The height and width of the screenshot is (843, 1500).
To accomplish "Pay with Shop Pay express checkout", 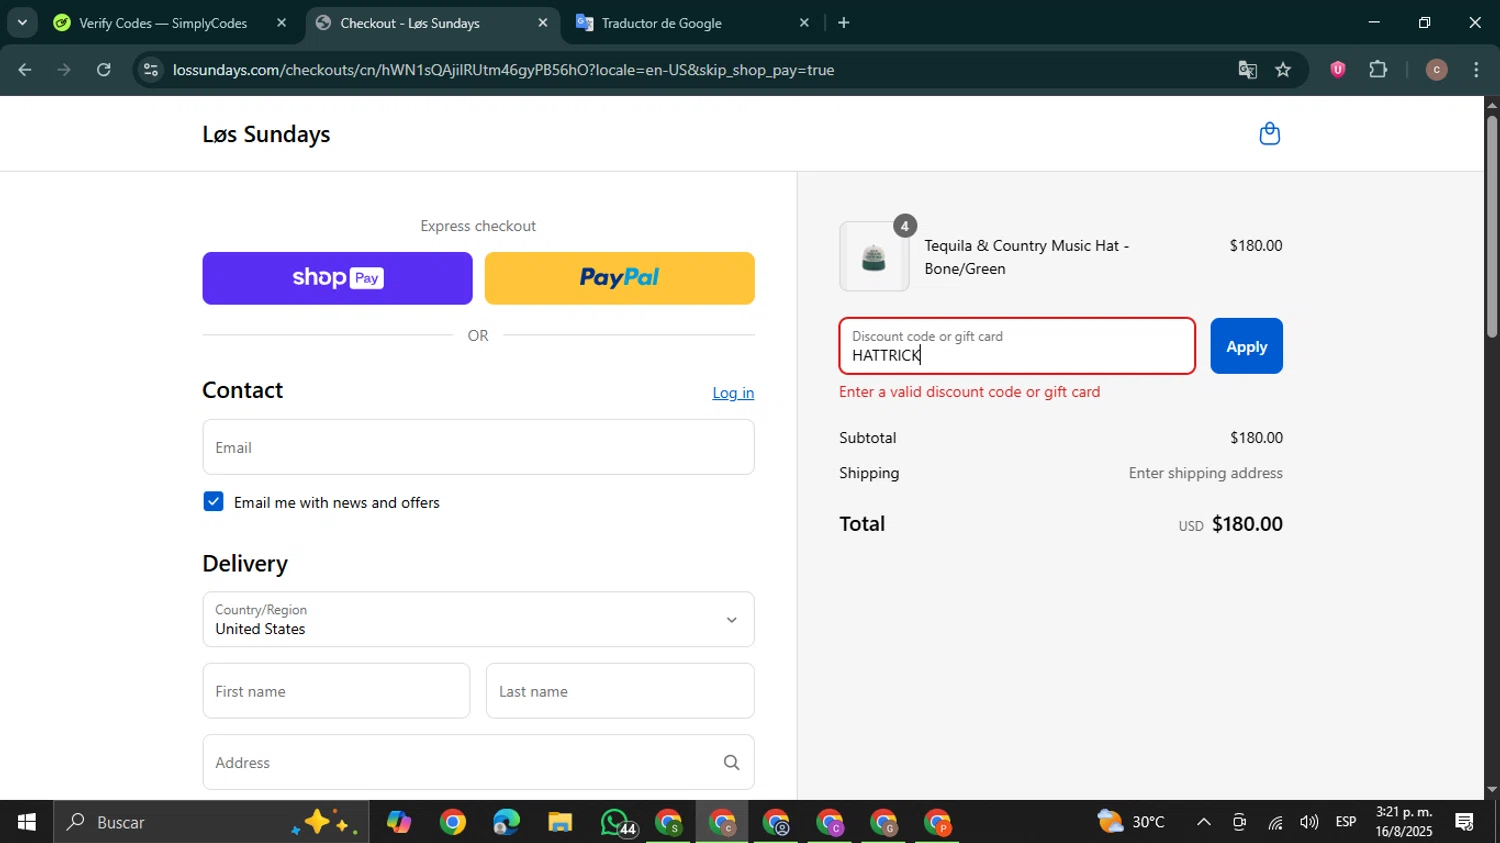I will click(337, 278).
